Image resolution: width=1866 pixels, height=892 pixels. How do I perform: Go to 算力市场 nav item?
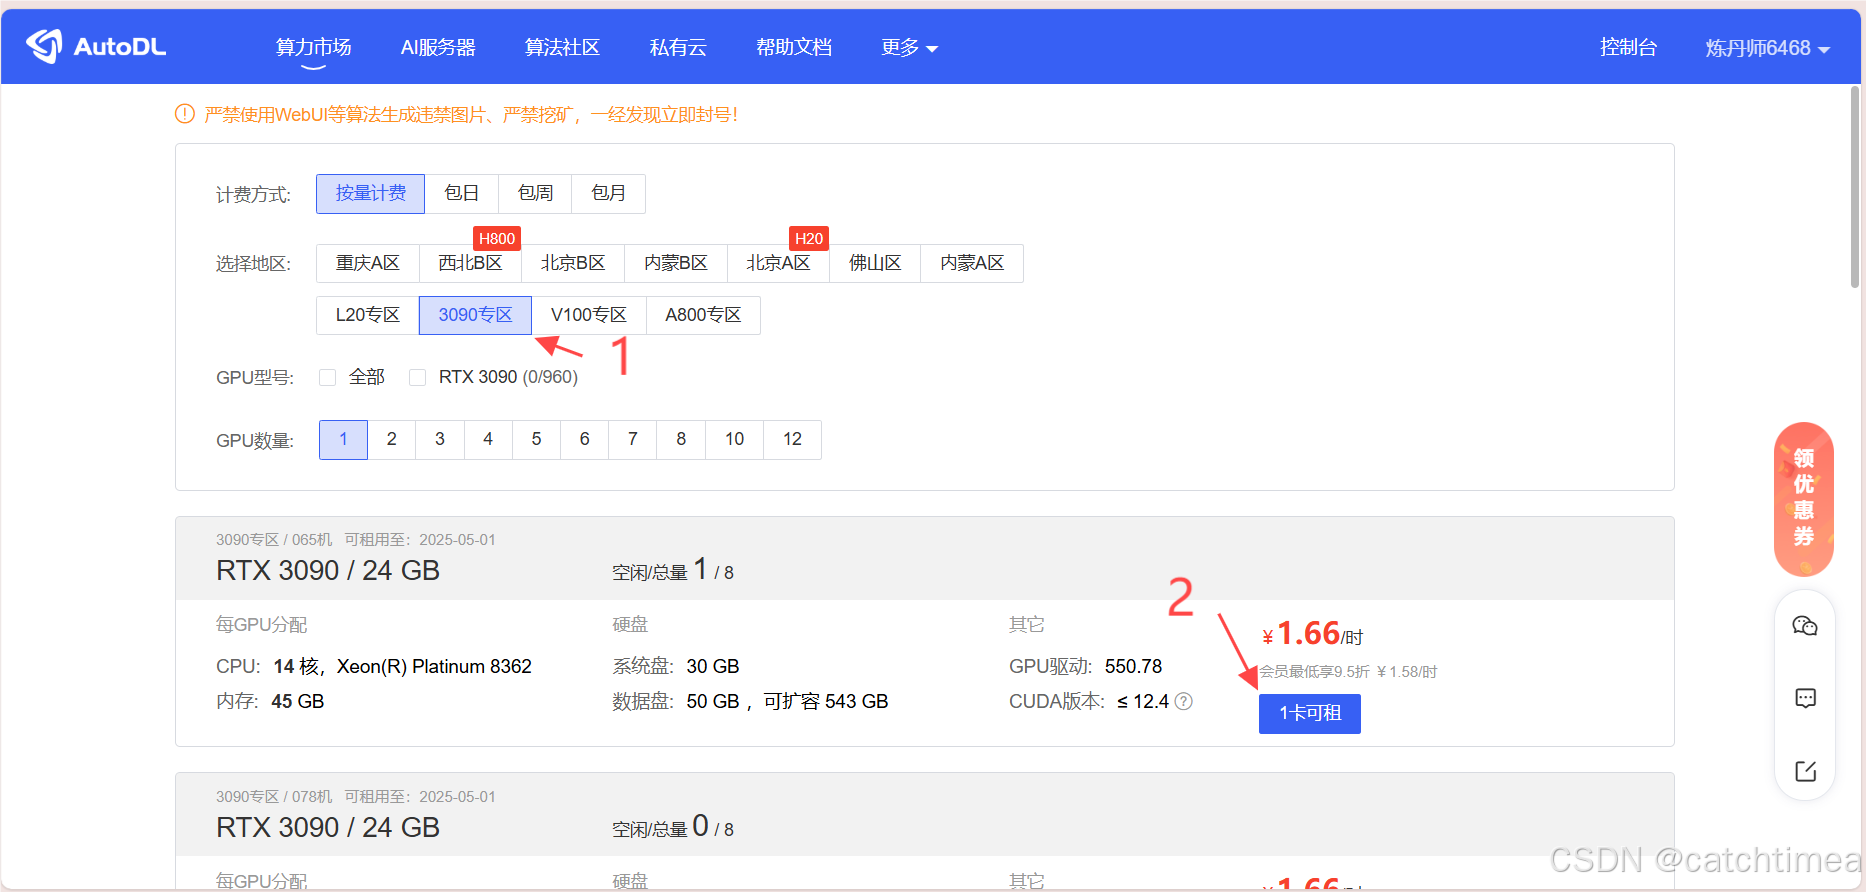(314, 47)
